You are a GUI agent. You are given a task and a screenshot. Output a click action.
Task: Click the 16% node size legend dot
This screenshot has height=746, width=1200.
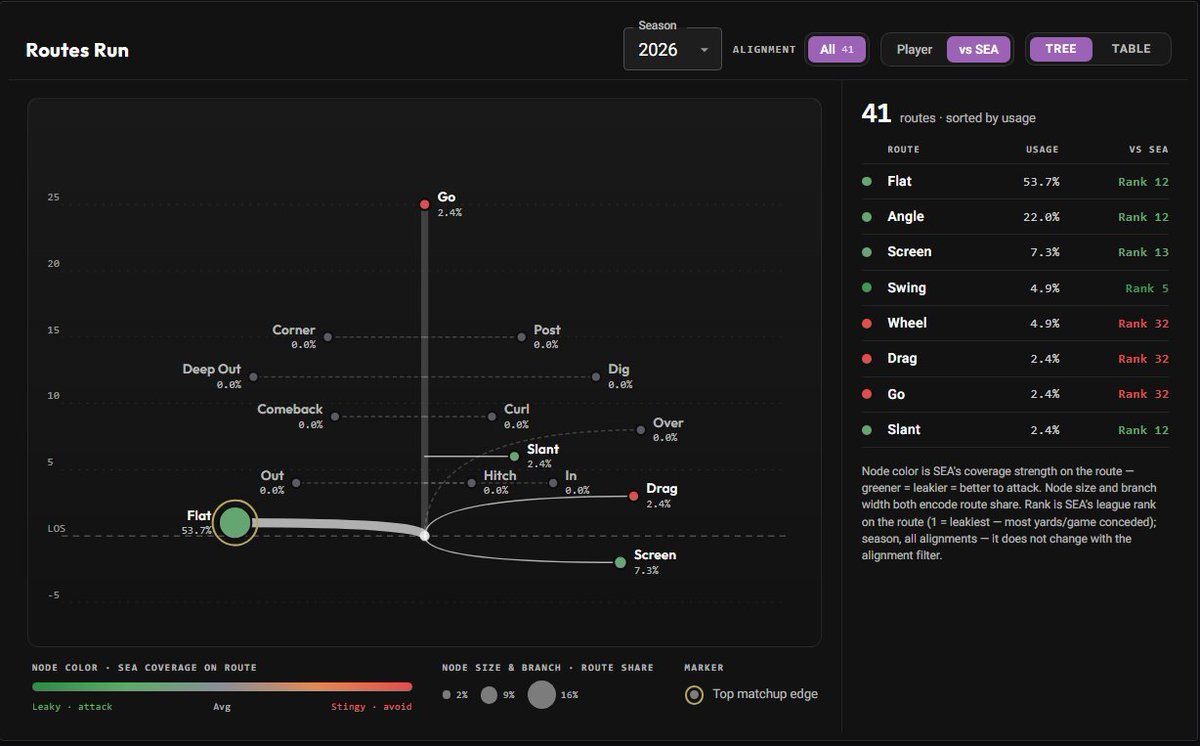(541, 694)
